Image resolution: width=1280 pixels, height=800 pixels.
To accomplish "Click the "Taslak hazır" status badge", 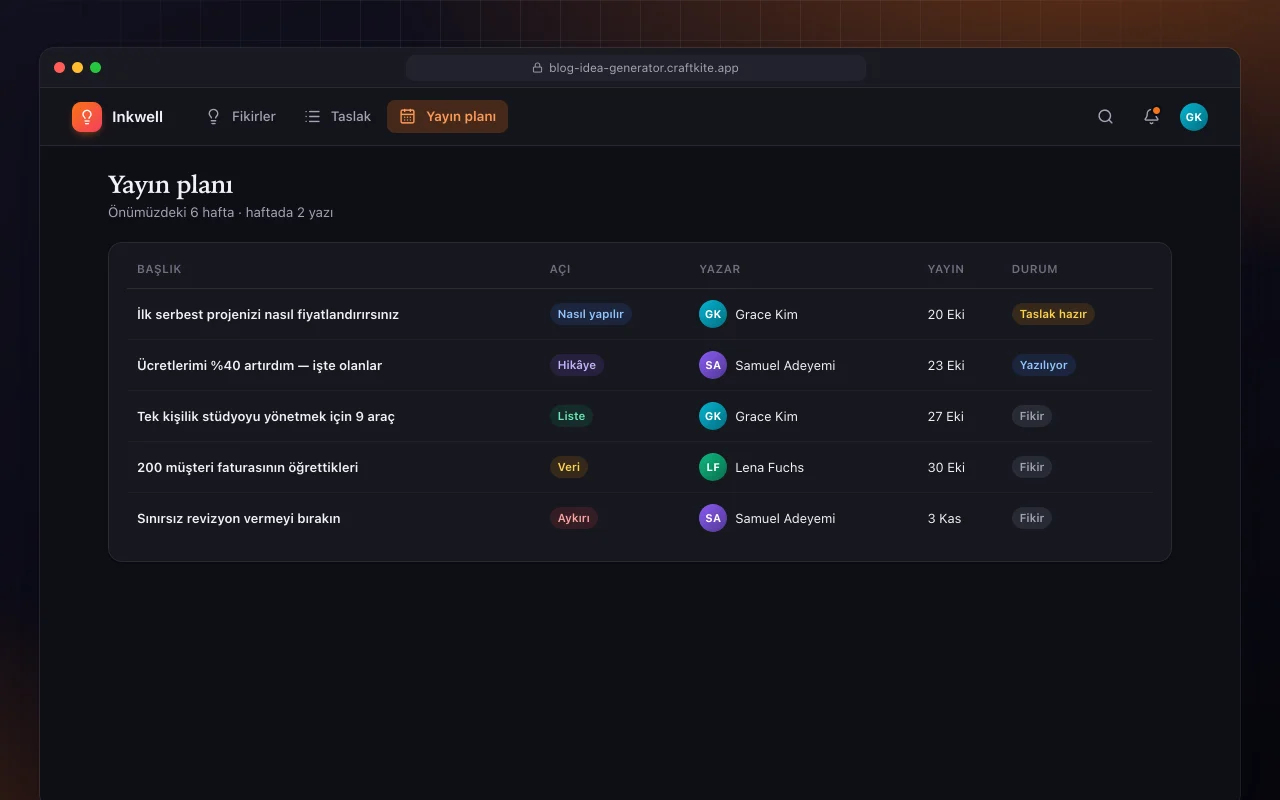I will [x=1053, y=314].
